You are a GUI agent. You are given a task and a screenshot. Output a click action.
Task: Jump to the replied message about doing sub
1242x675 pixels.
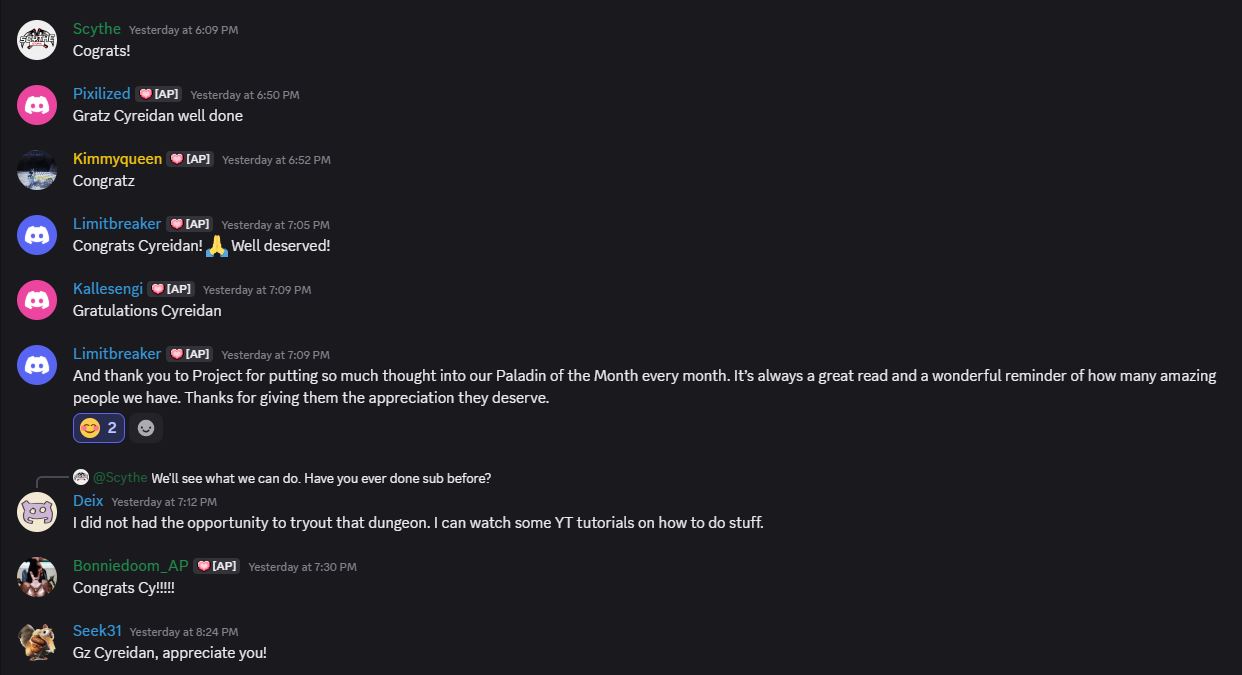(321, 478)
